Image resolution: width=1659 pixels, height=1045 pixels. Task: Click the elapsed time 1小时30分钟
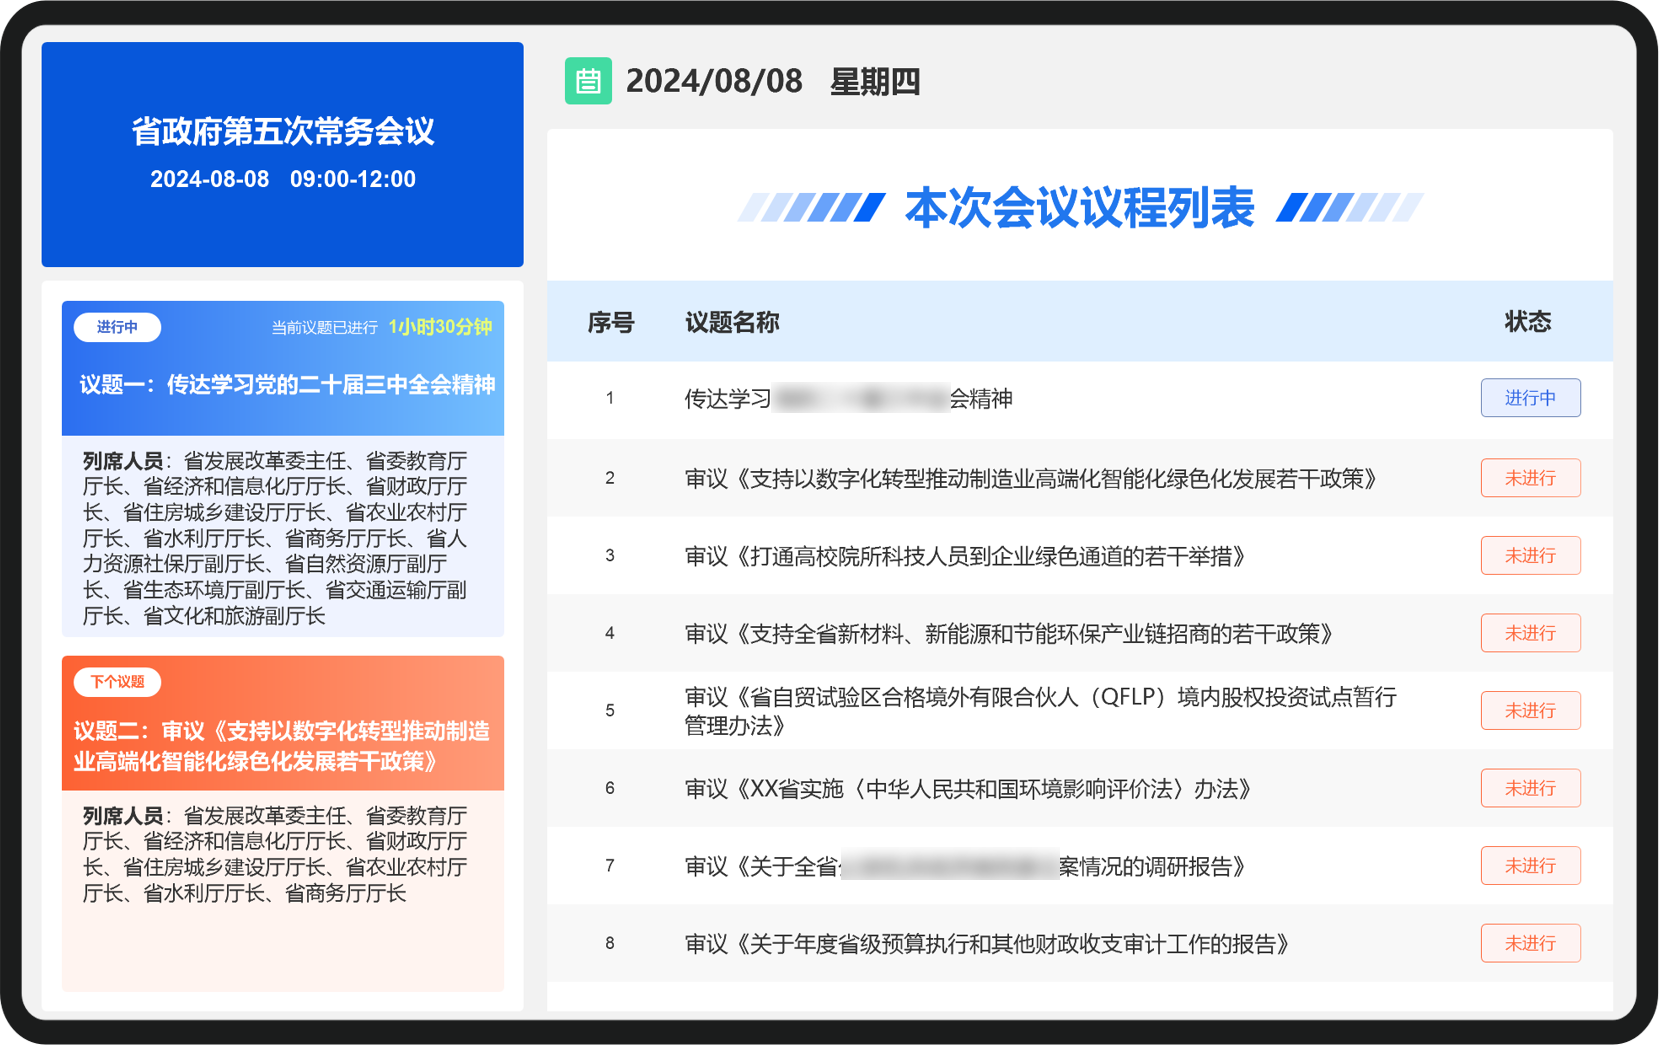click(x=440, y=327)
